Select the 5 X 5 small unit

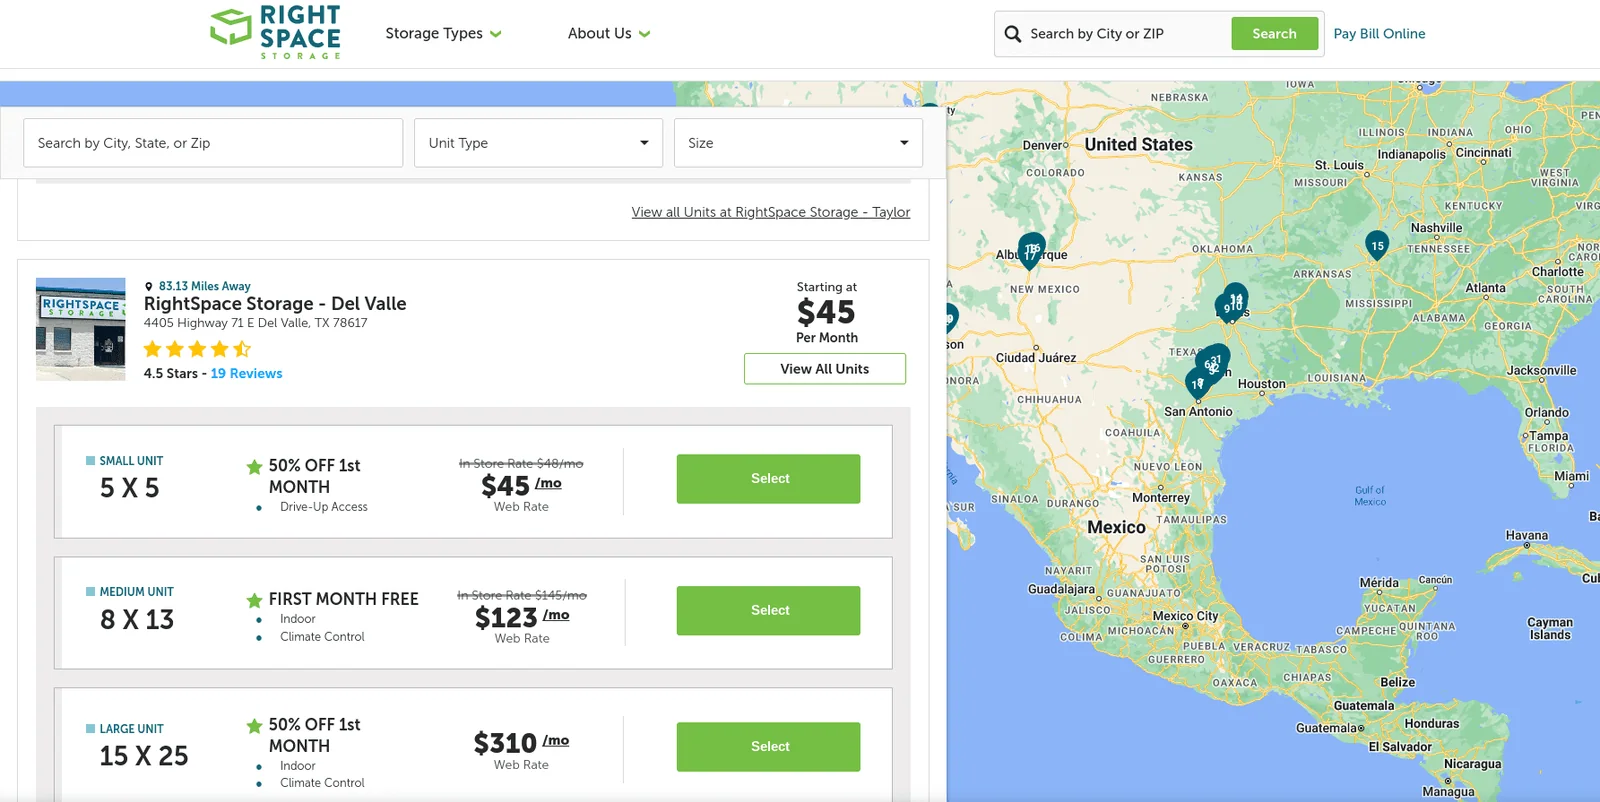point(768,479)
